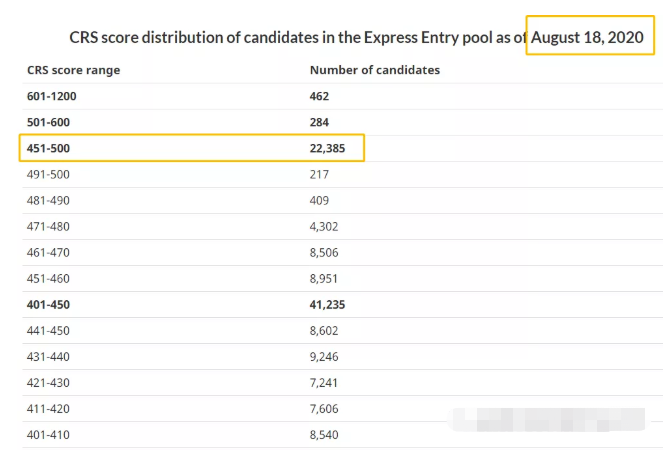The image size is (669, 459).
Task: Click the bold 401-450 range row
Action: click(x=48, y=304)
